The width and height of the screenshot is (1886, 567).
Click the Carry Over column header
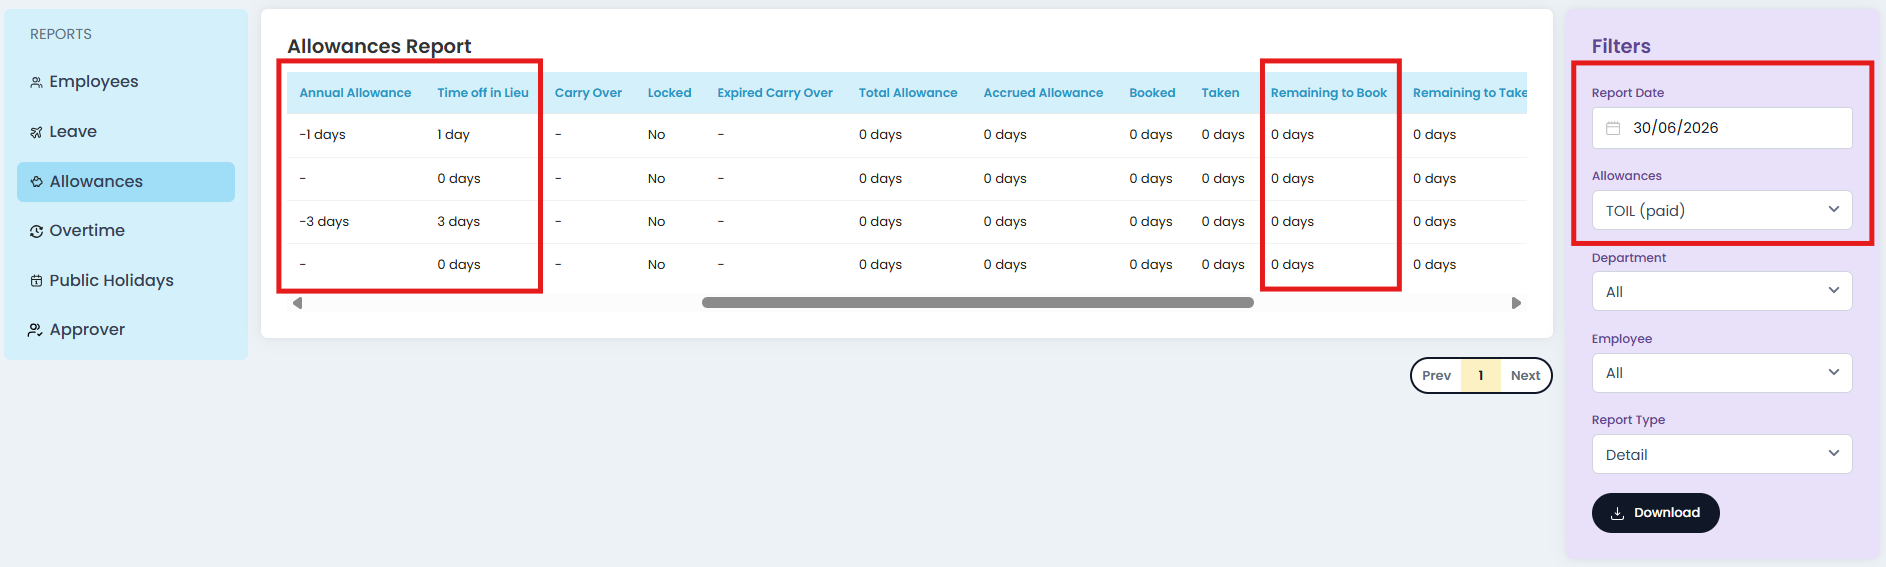click(588, 93)
